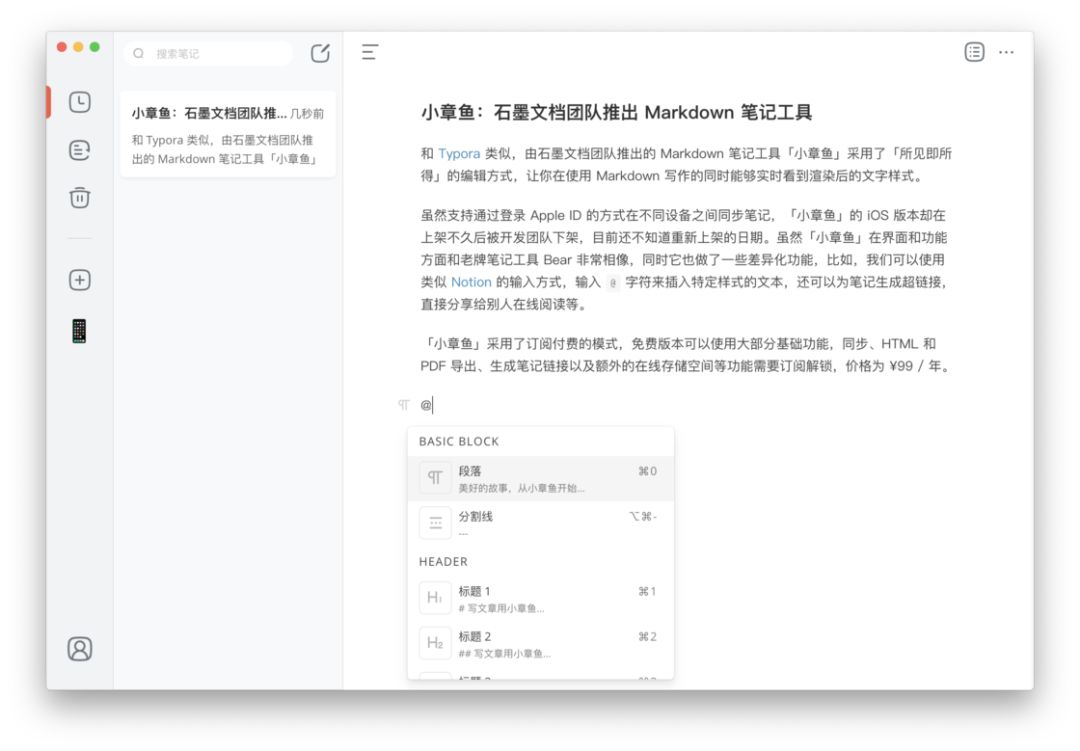Screen dimensions: 1080x751
Task: Open the user account profile icon
Action: [x=80, y=649]
